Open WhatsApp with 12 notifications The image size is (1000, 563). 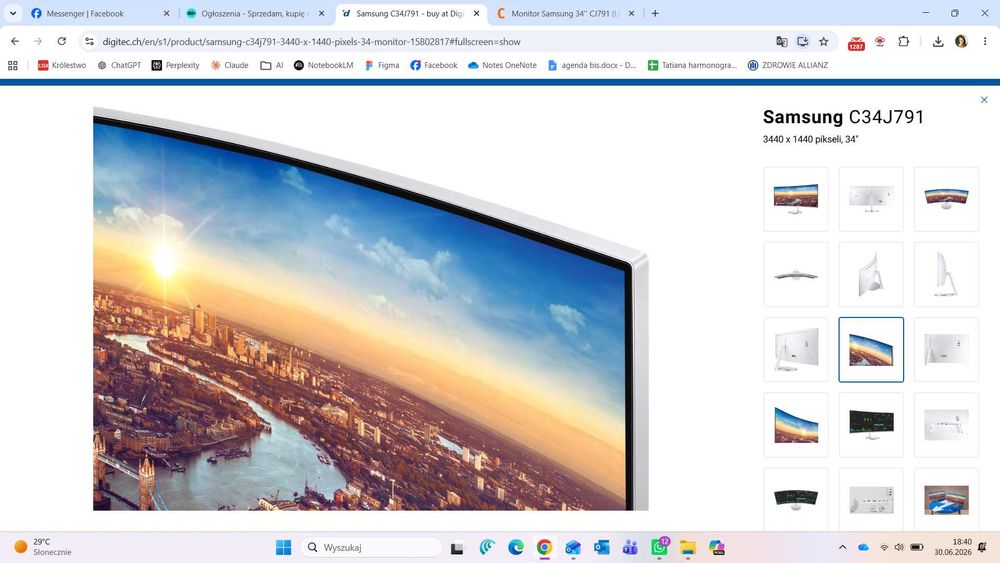[x=659, y=546]
